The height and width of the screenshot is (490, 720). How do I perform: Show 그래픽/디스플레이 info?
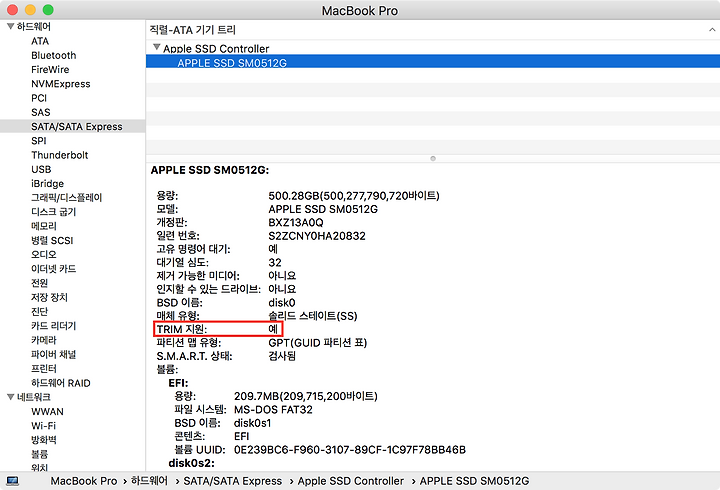point(67,198)
